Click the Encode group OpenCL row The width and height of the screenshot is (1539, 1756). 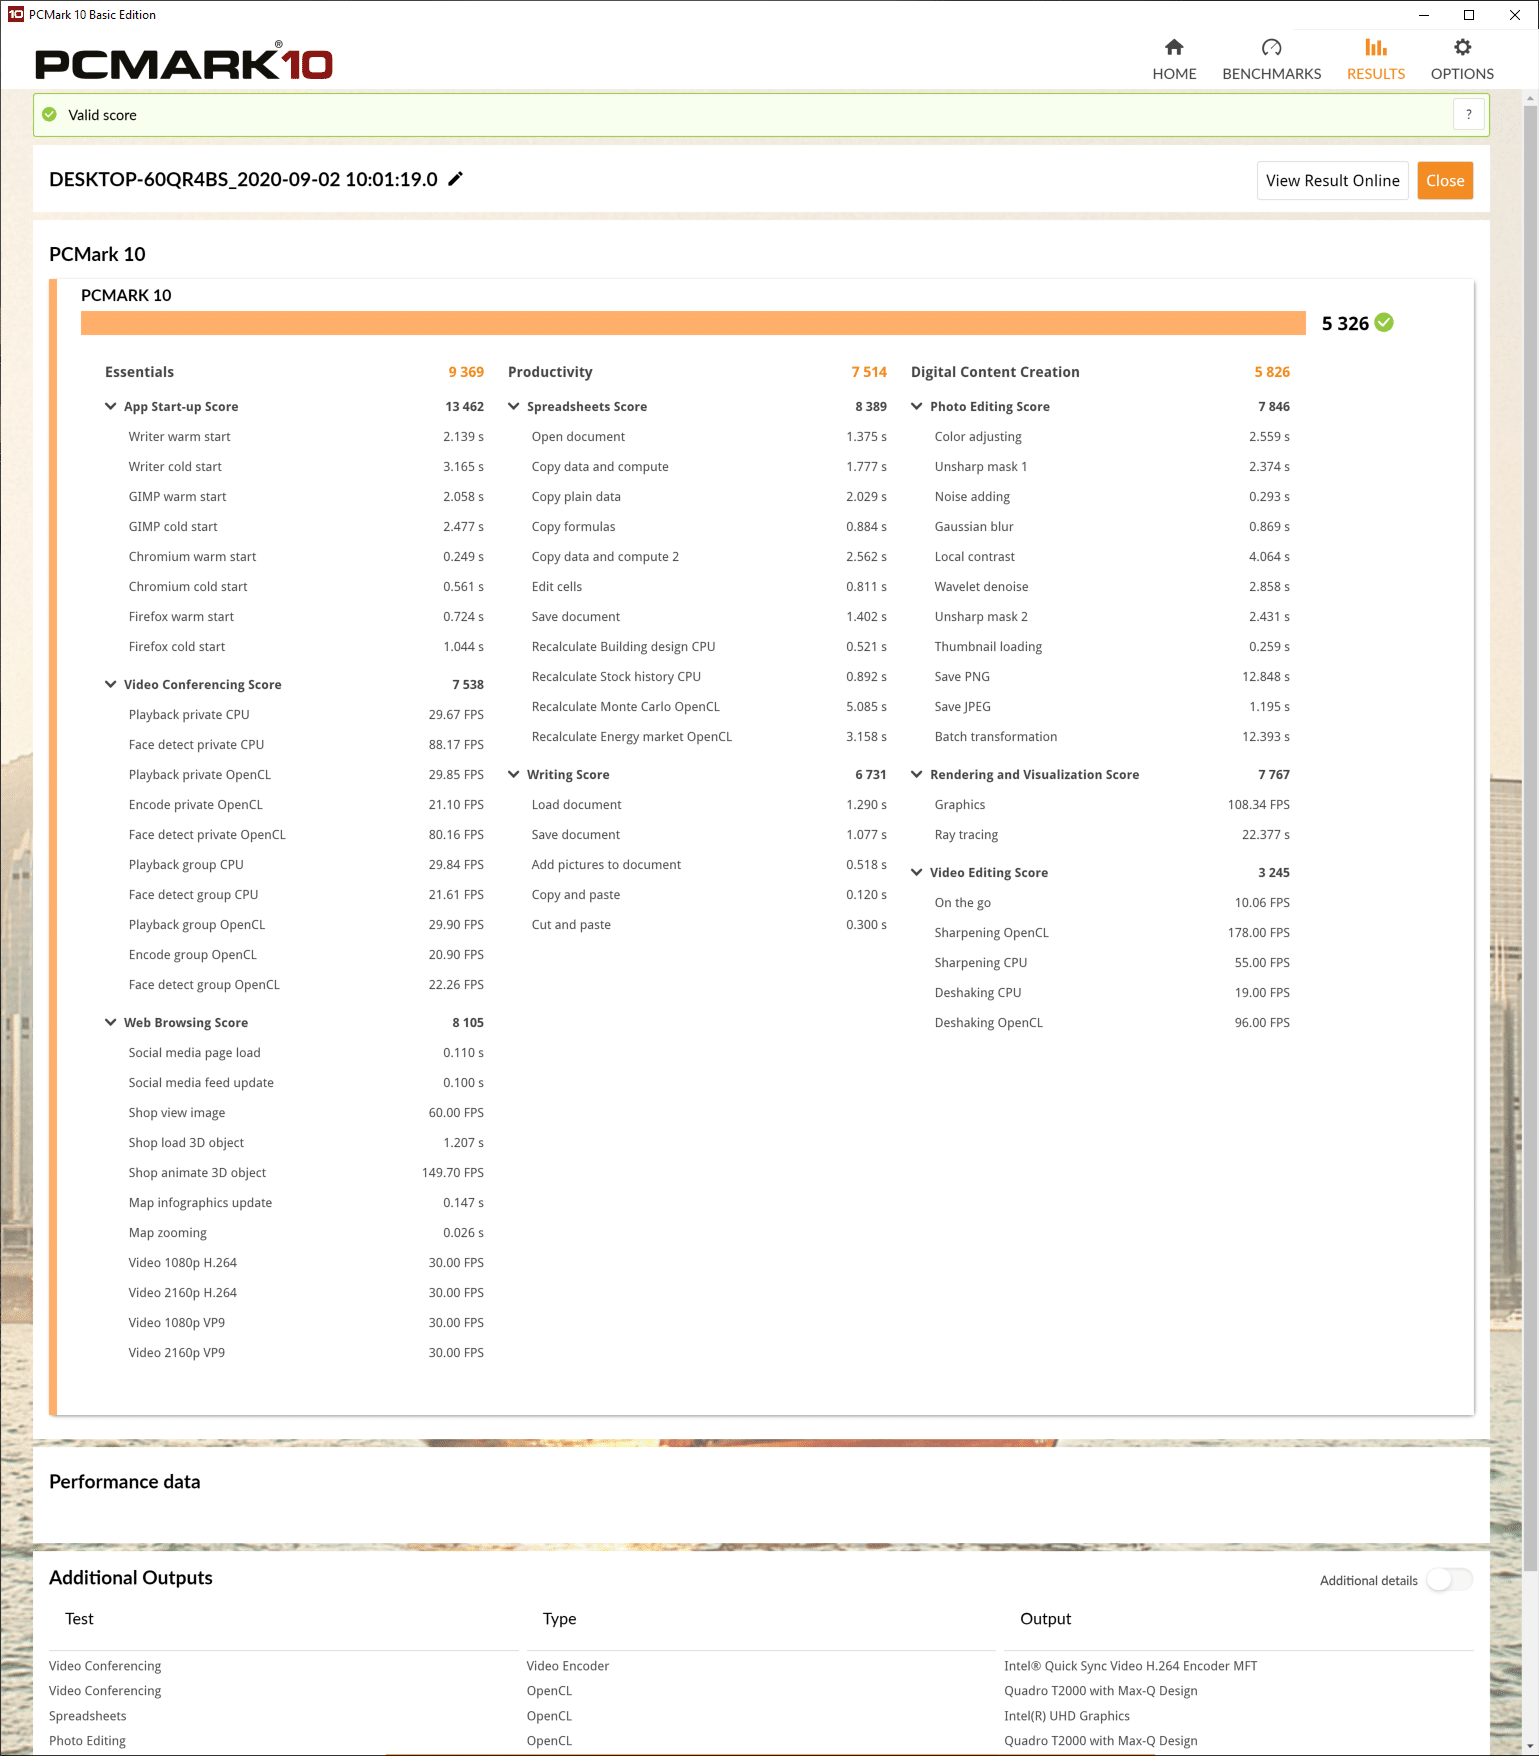pos(306,954)
